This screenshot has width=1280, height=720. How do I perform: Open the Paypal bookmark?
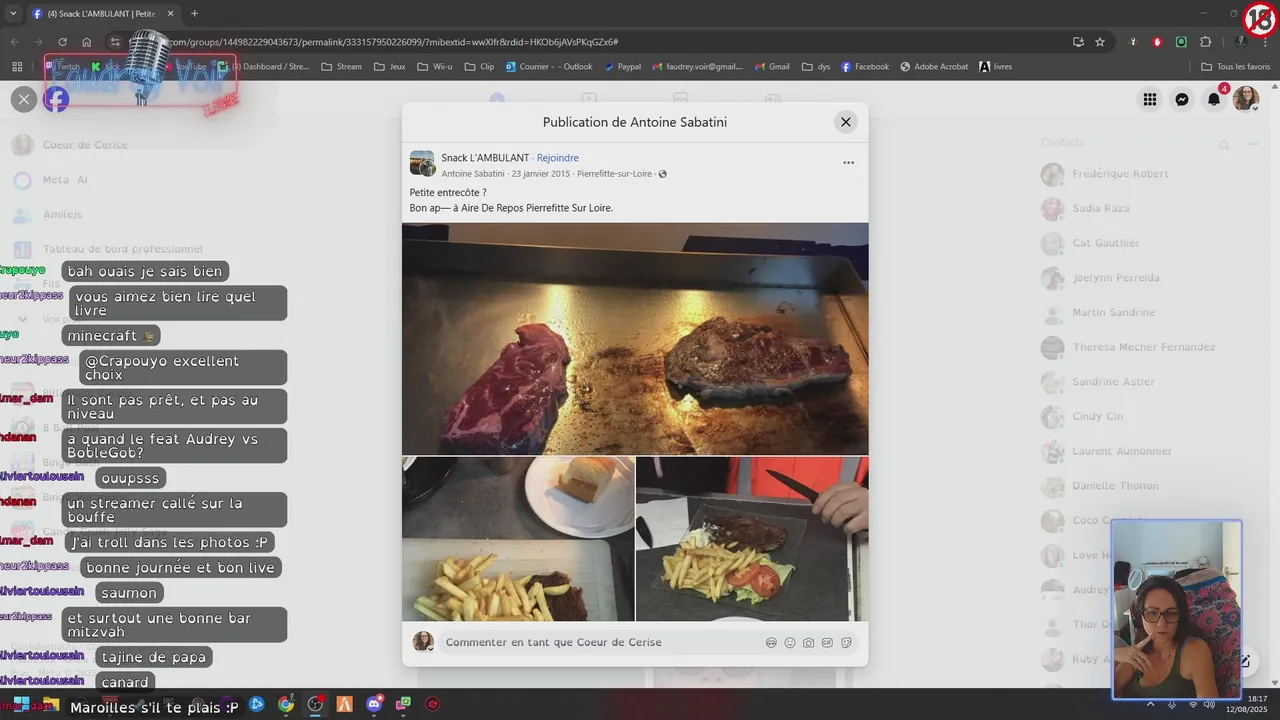(622, 67)
